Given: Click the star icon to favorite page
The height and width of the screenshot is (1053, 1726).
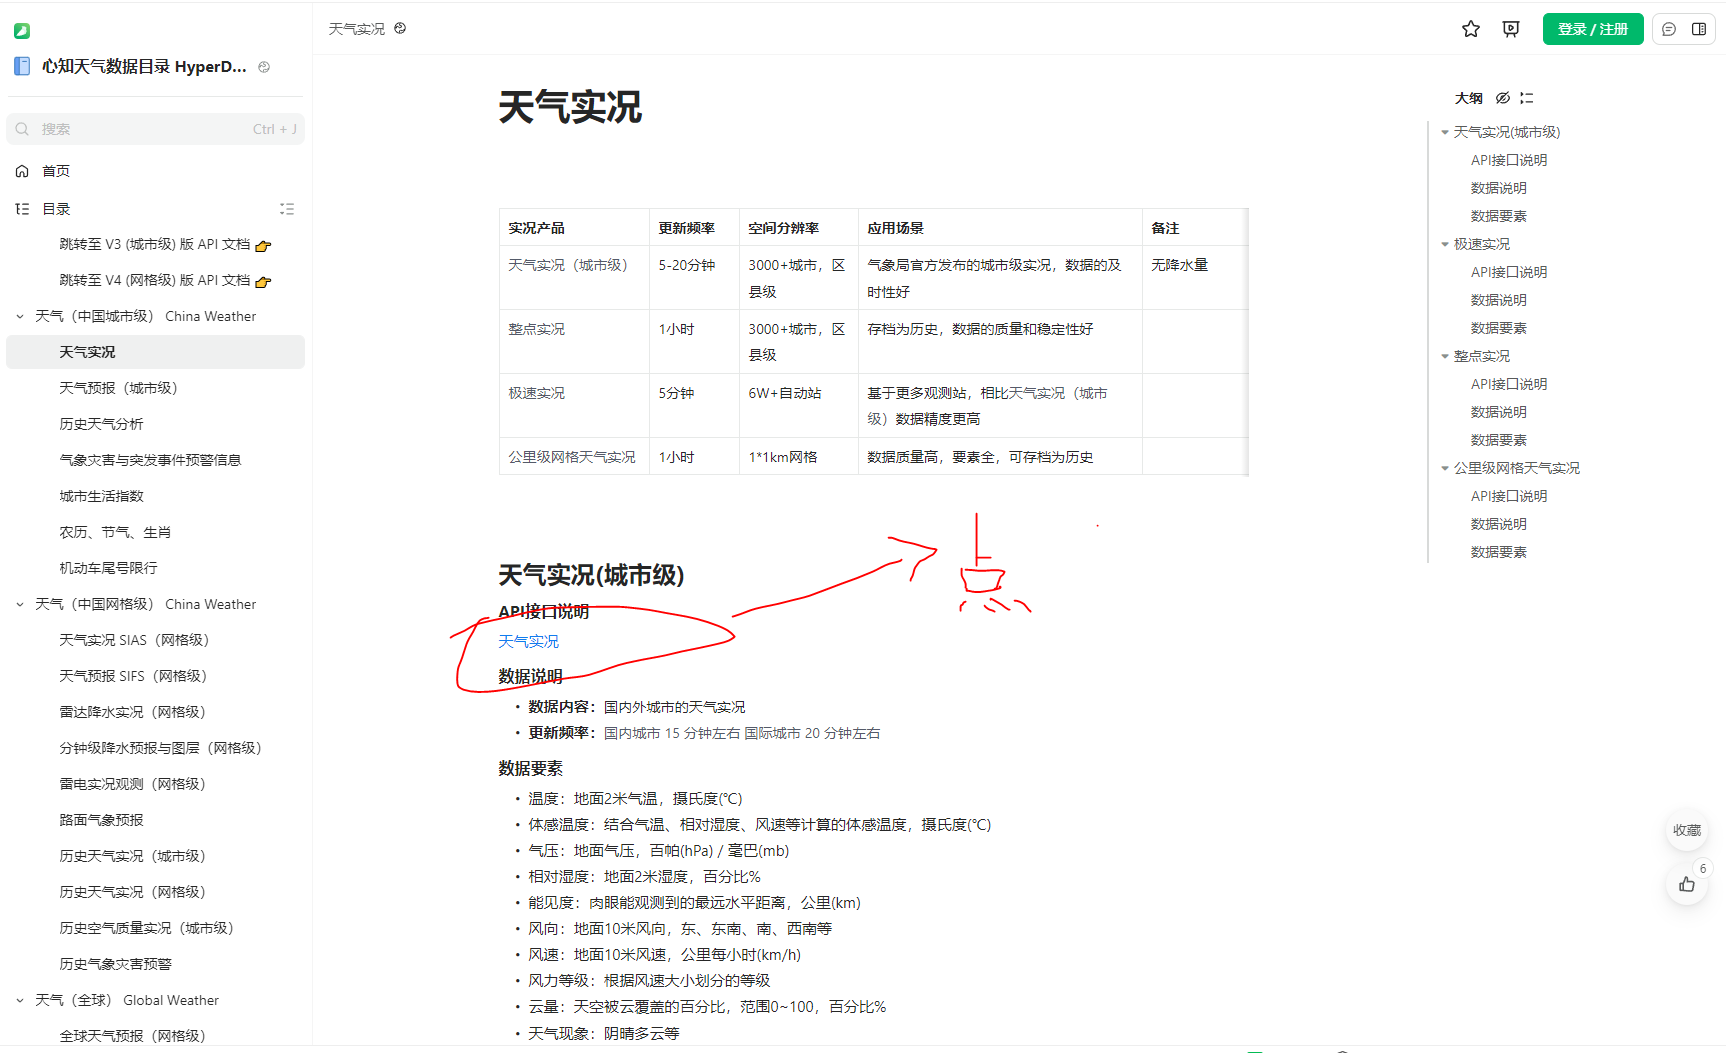Looking at the screenshot, I should click(x=1470, y=29).
